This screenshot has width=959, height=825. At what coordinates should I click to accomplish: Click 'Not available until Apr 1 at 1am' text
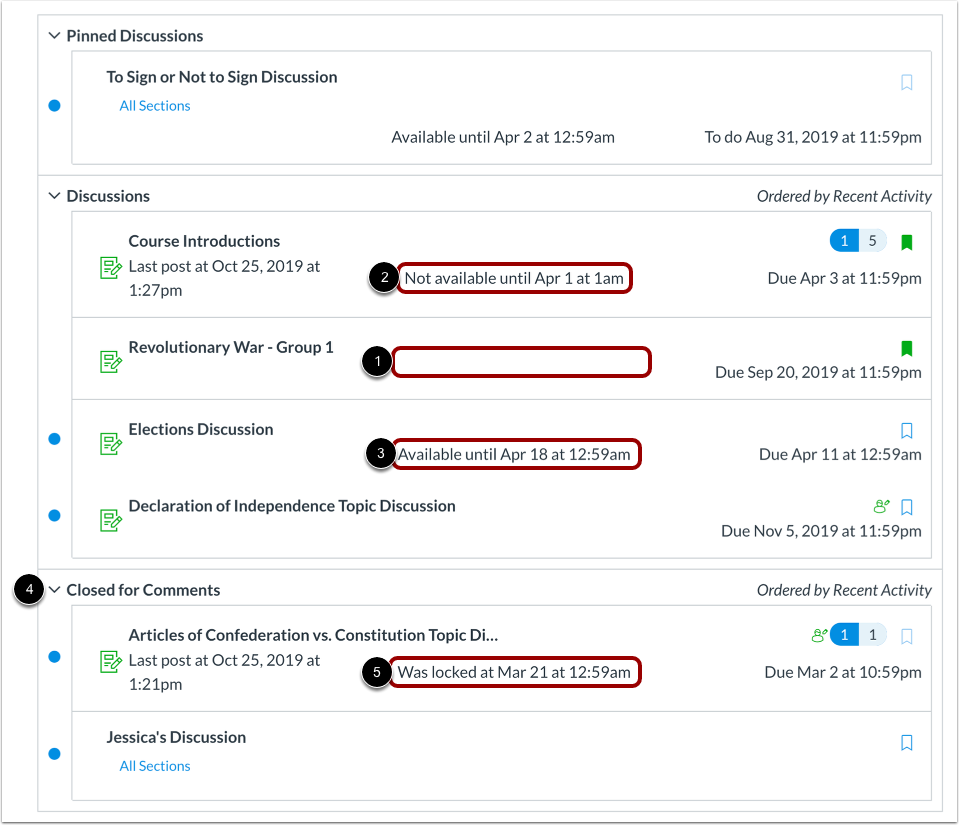pyautogui.click(x=514, y=279)
